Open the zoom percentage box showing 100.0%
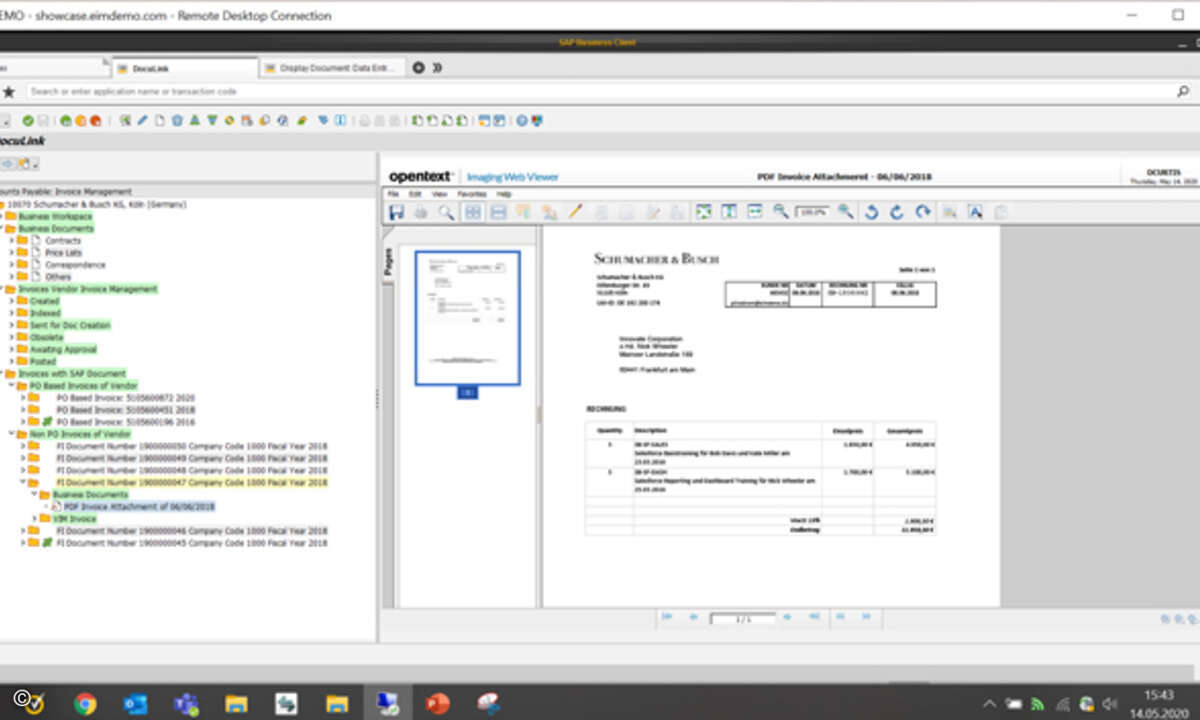Viewport: 1200px width, 720px height. [813, 212]
